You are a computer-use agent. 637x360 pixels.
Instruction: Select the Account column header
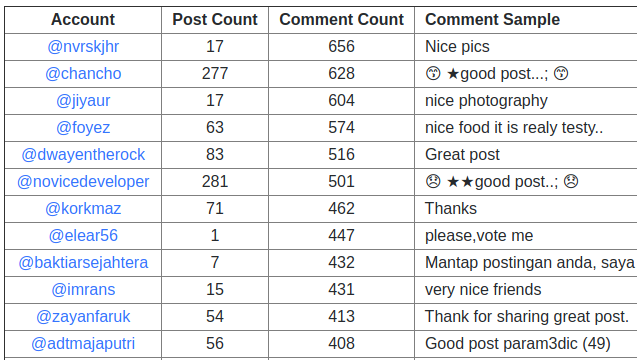[83, 20]
